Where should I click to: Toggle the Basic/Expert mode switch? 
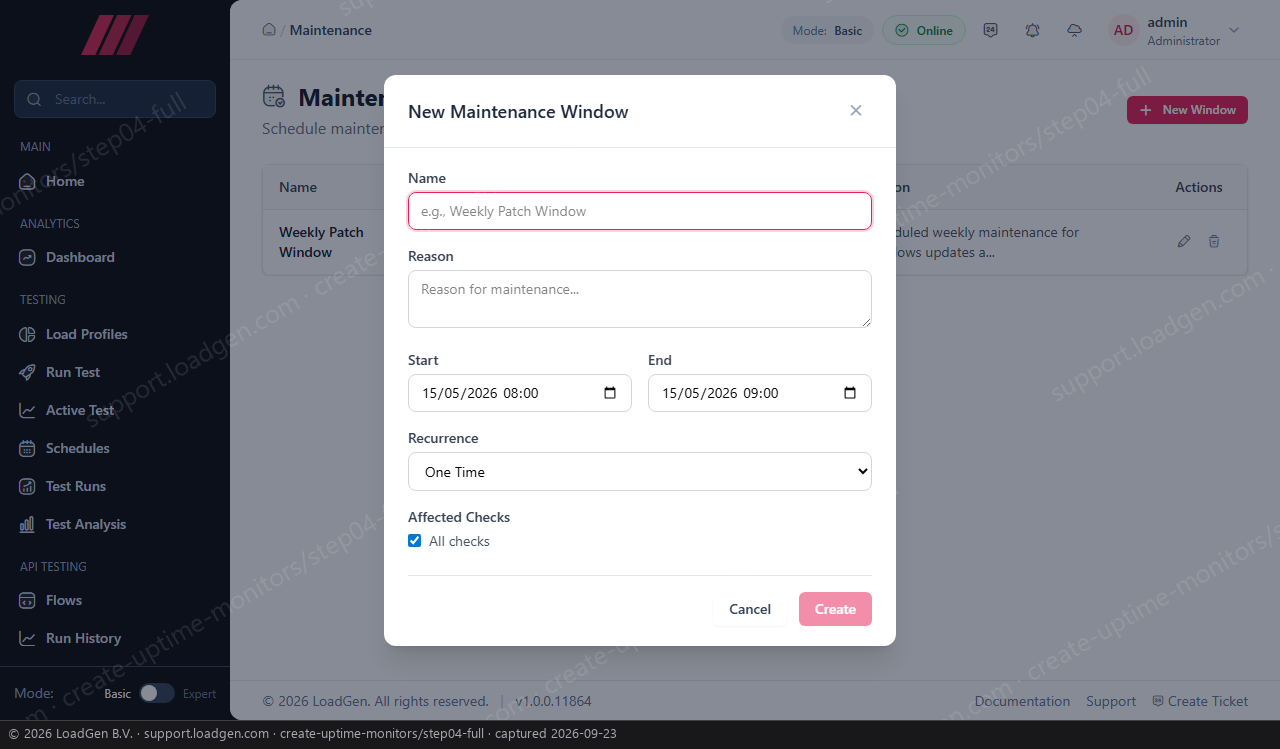(x=157, y=693)
